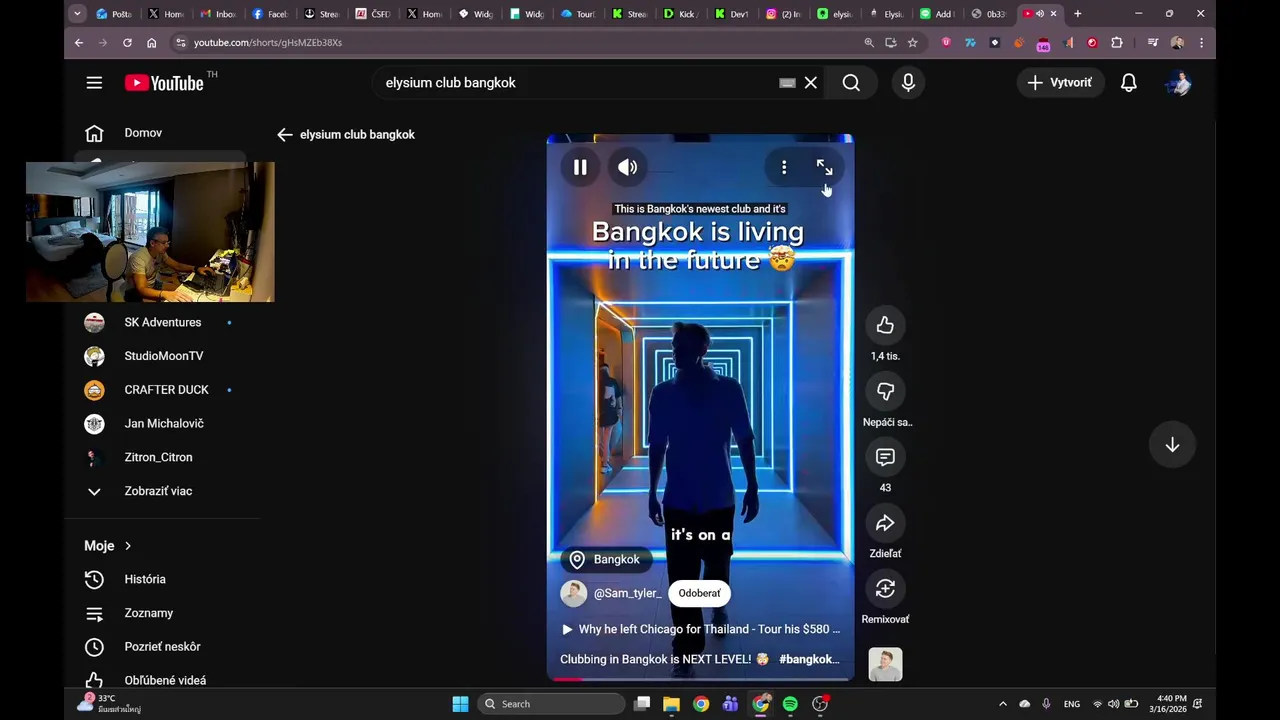Switch to the Pošta browser tab
Image resolution: width=1280 pixels, height=720 pixels.
tap(114, 14)
